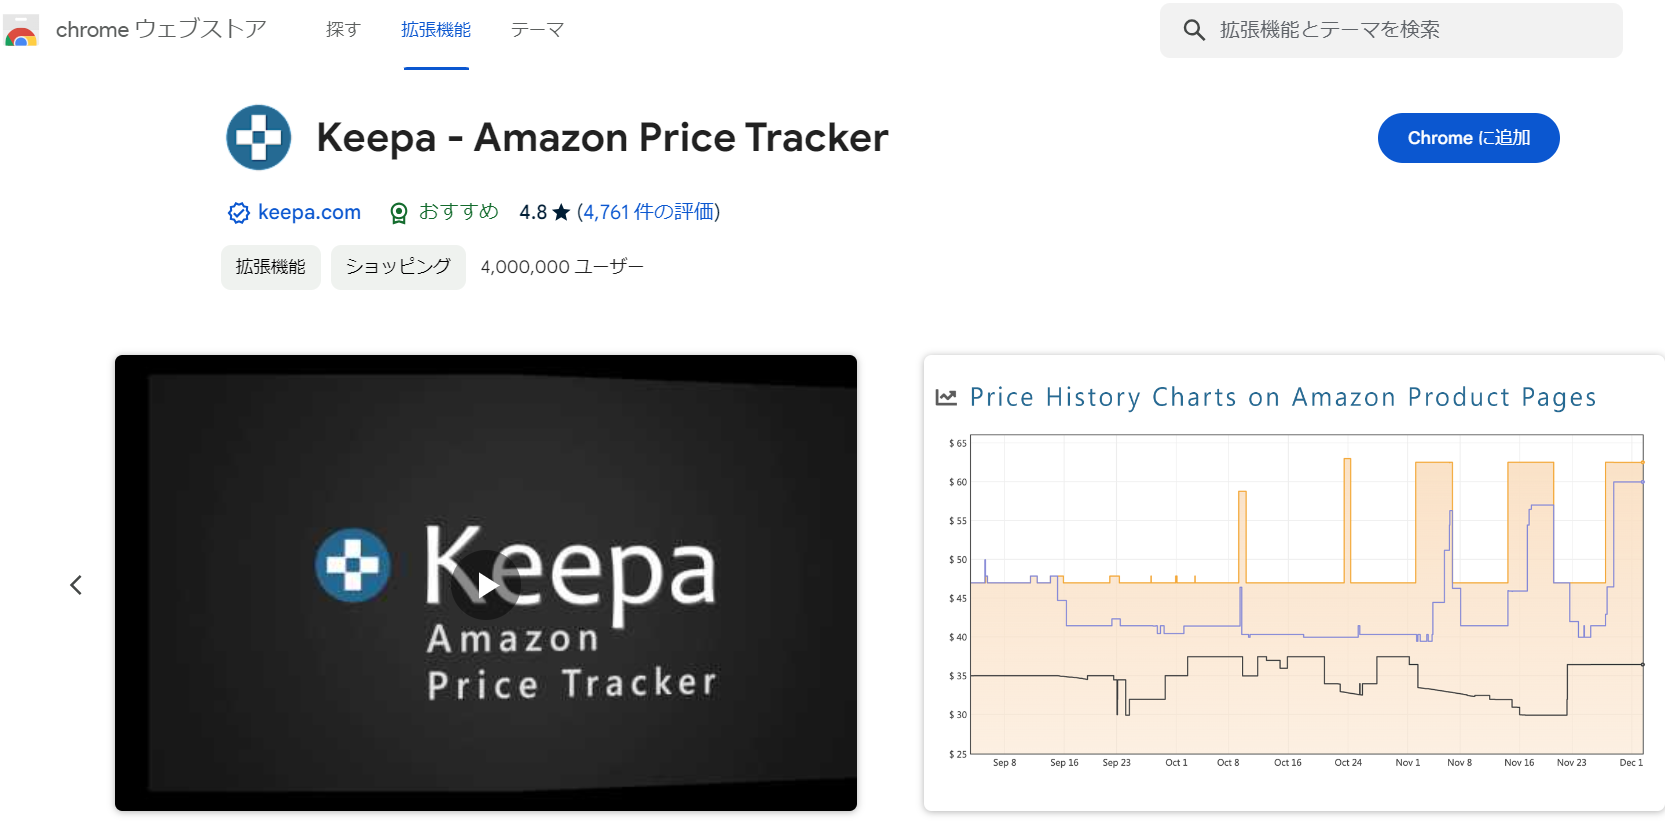Go to previous screenshot with left arrow
This screenshot has width=1665, height=828.
pyautogui.click(x=76, y=585)
